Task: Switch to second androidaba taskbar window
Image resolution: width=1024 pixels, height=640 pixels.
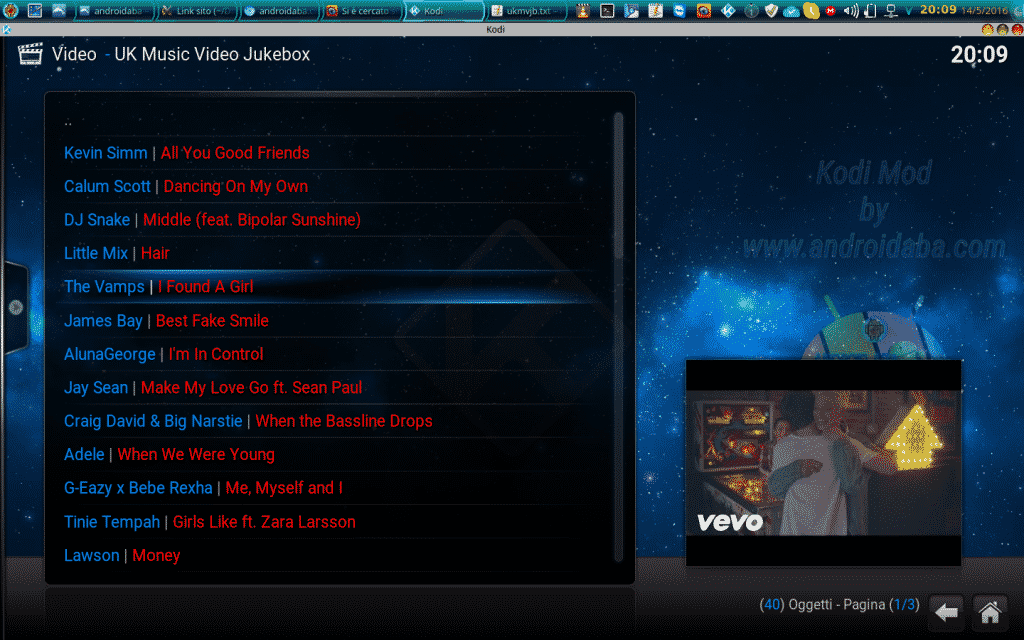Action: point(280,11)
